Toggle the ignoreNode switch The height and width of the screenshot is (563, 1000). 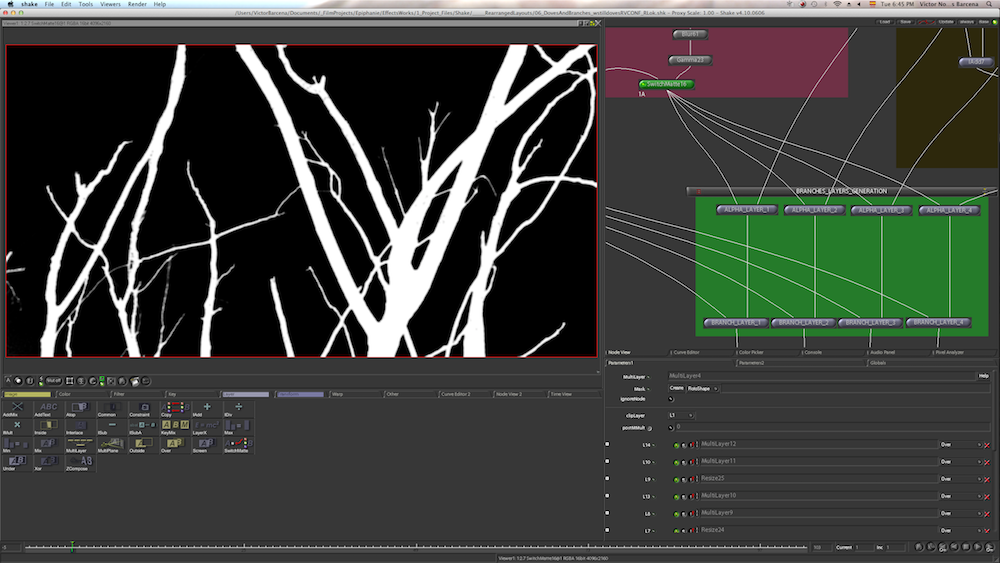click(670, 399)
